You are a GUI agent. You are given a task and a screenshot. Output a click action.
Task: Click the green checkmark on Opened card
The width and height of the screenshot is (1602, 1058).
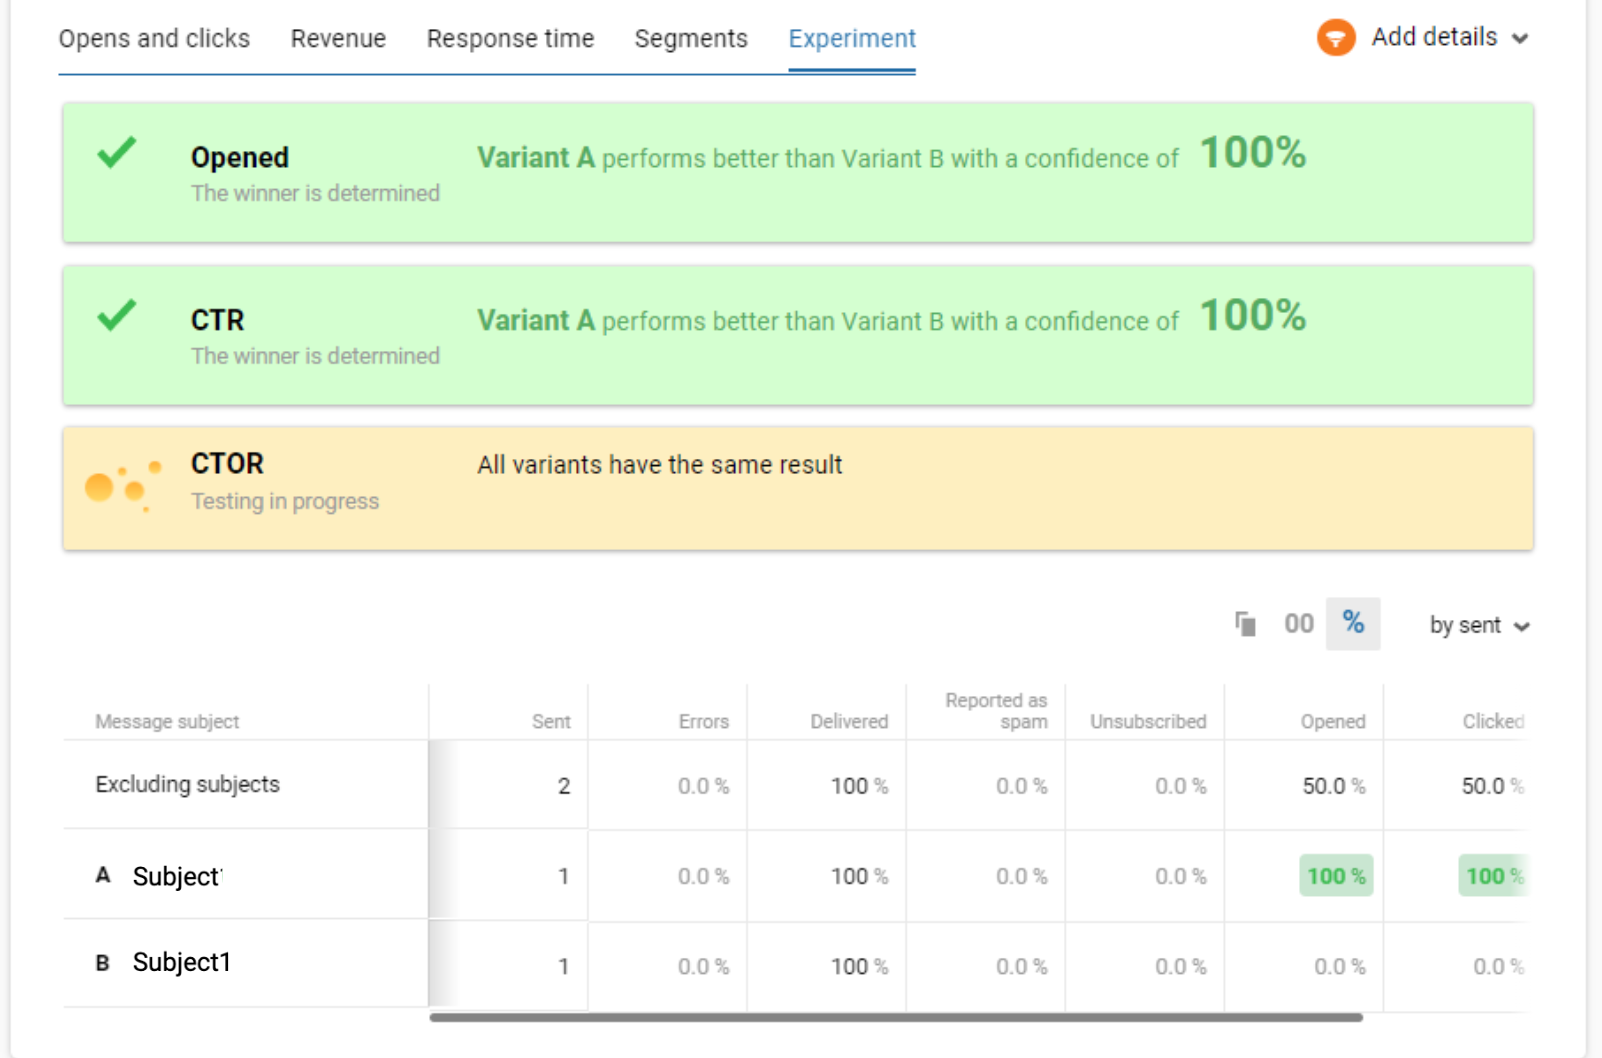(116, 153)
